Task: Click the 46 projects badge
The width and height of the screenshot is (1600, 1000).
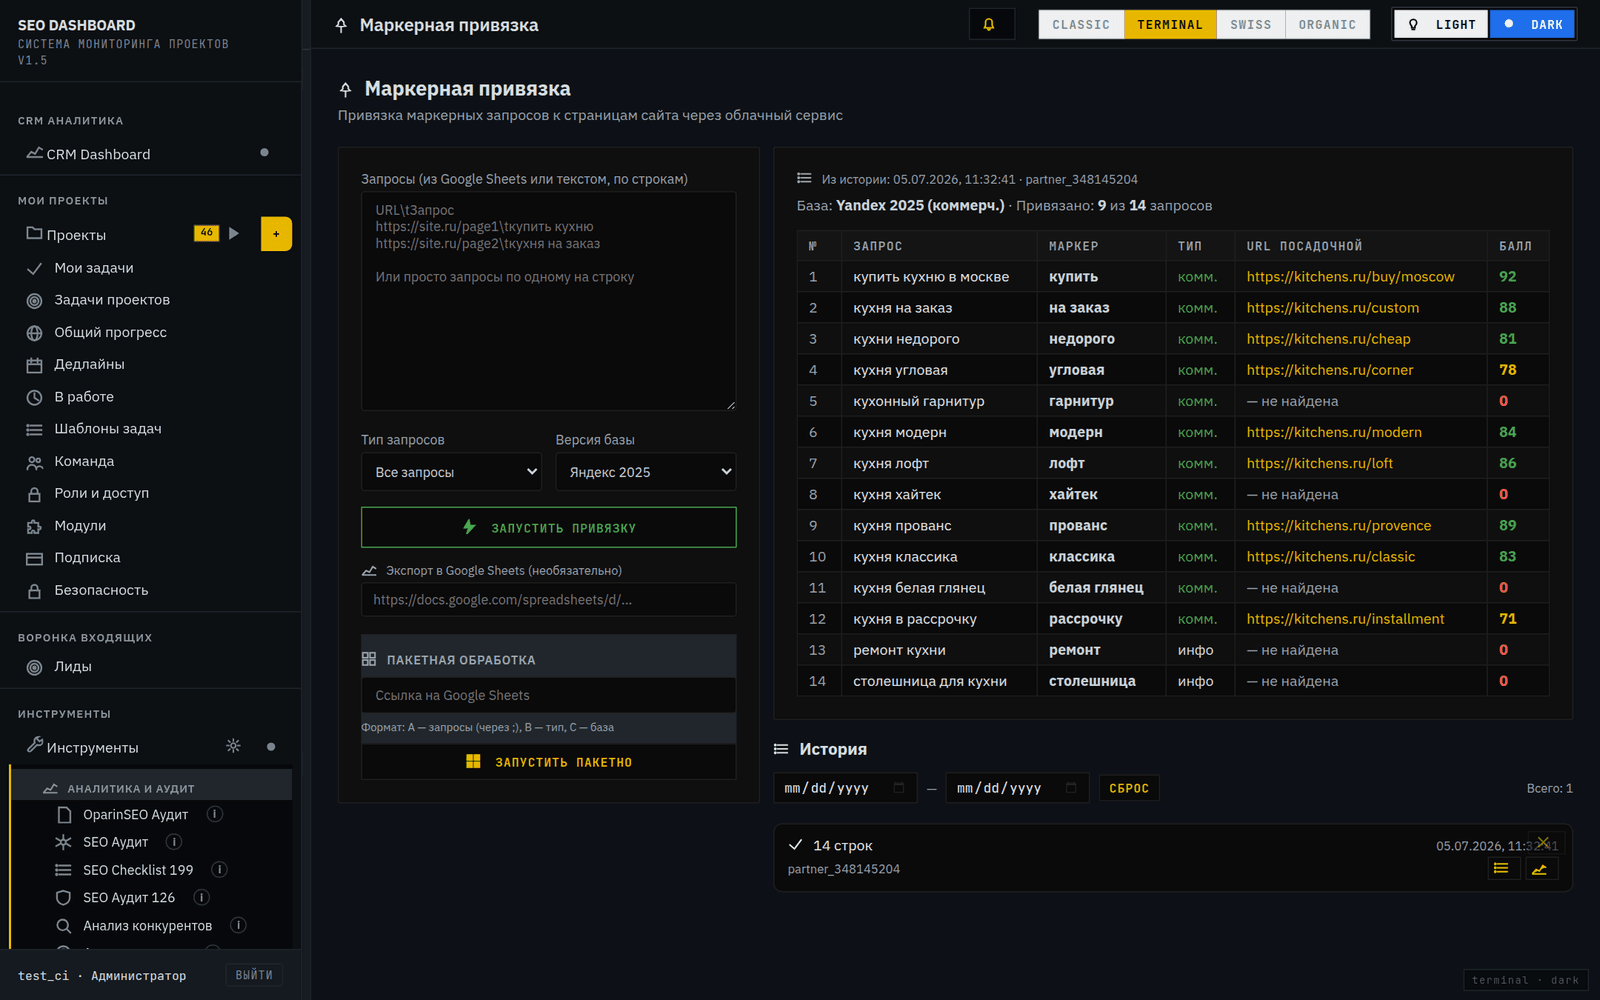Action: (x=206, y=233)
